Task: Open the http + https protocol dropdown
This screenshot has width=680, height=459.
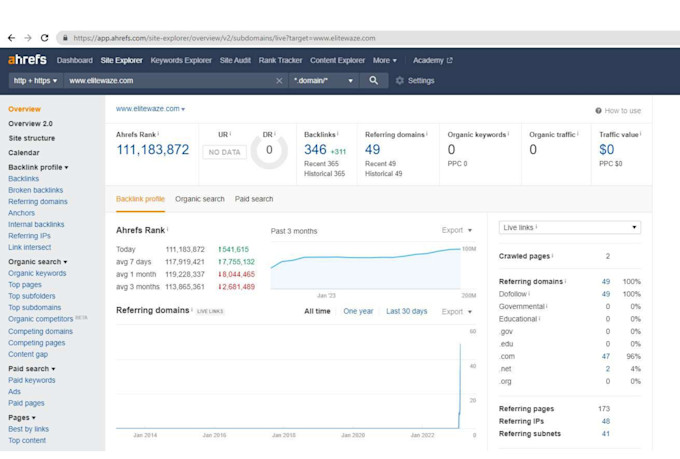Action: [x=35, y=81]
